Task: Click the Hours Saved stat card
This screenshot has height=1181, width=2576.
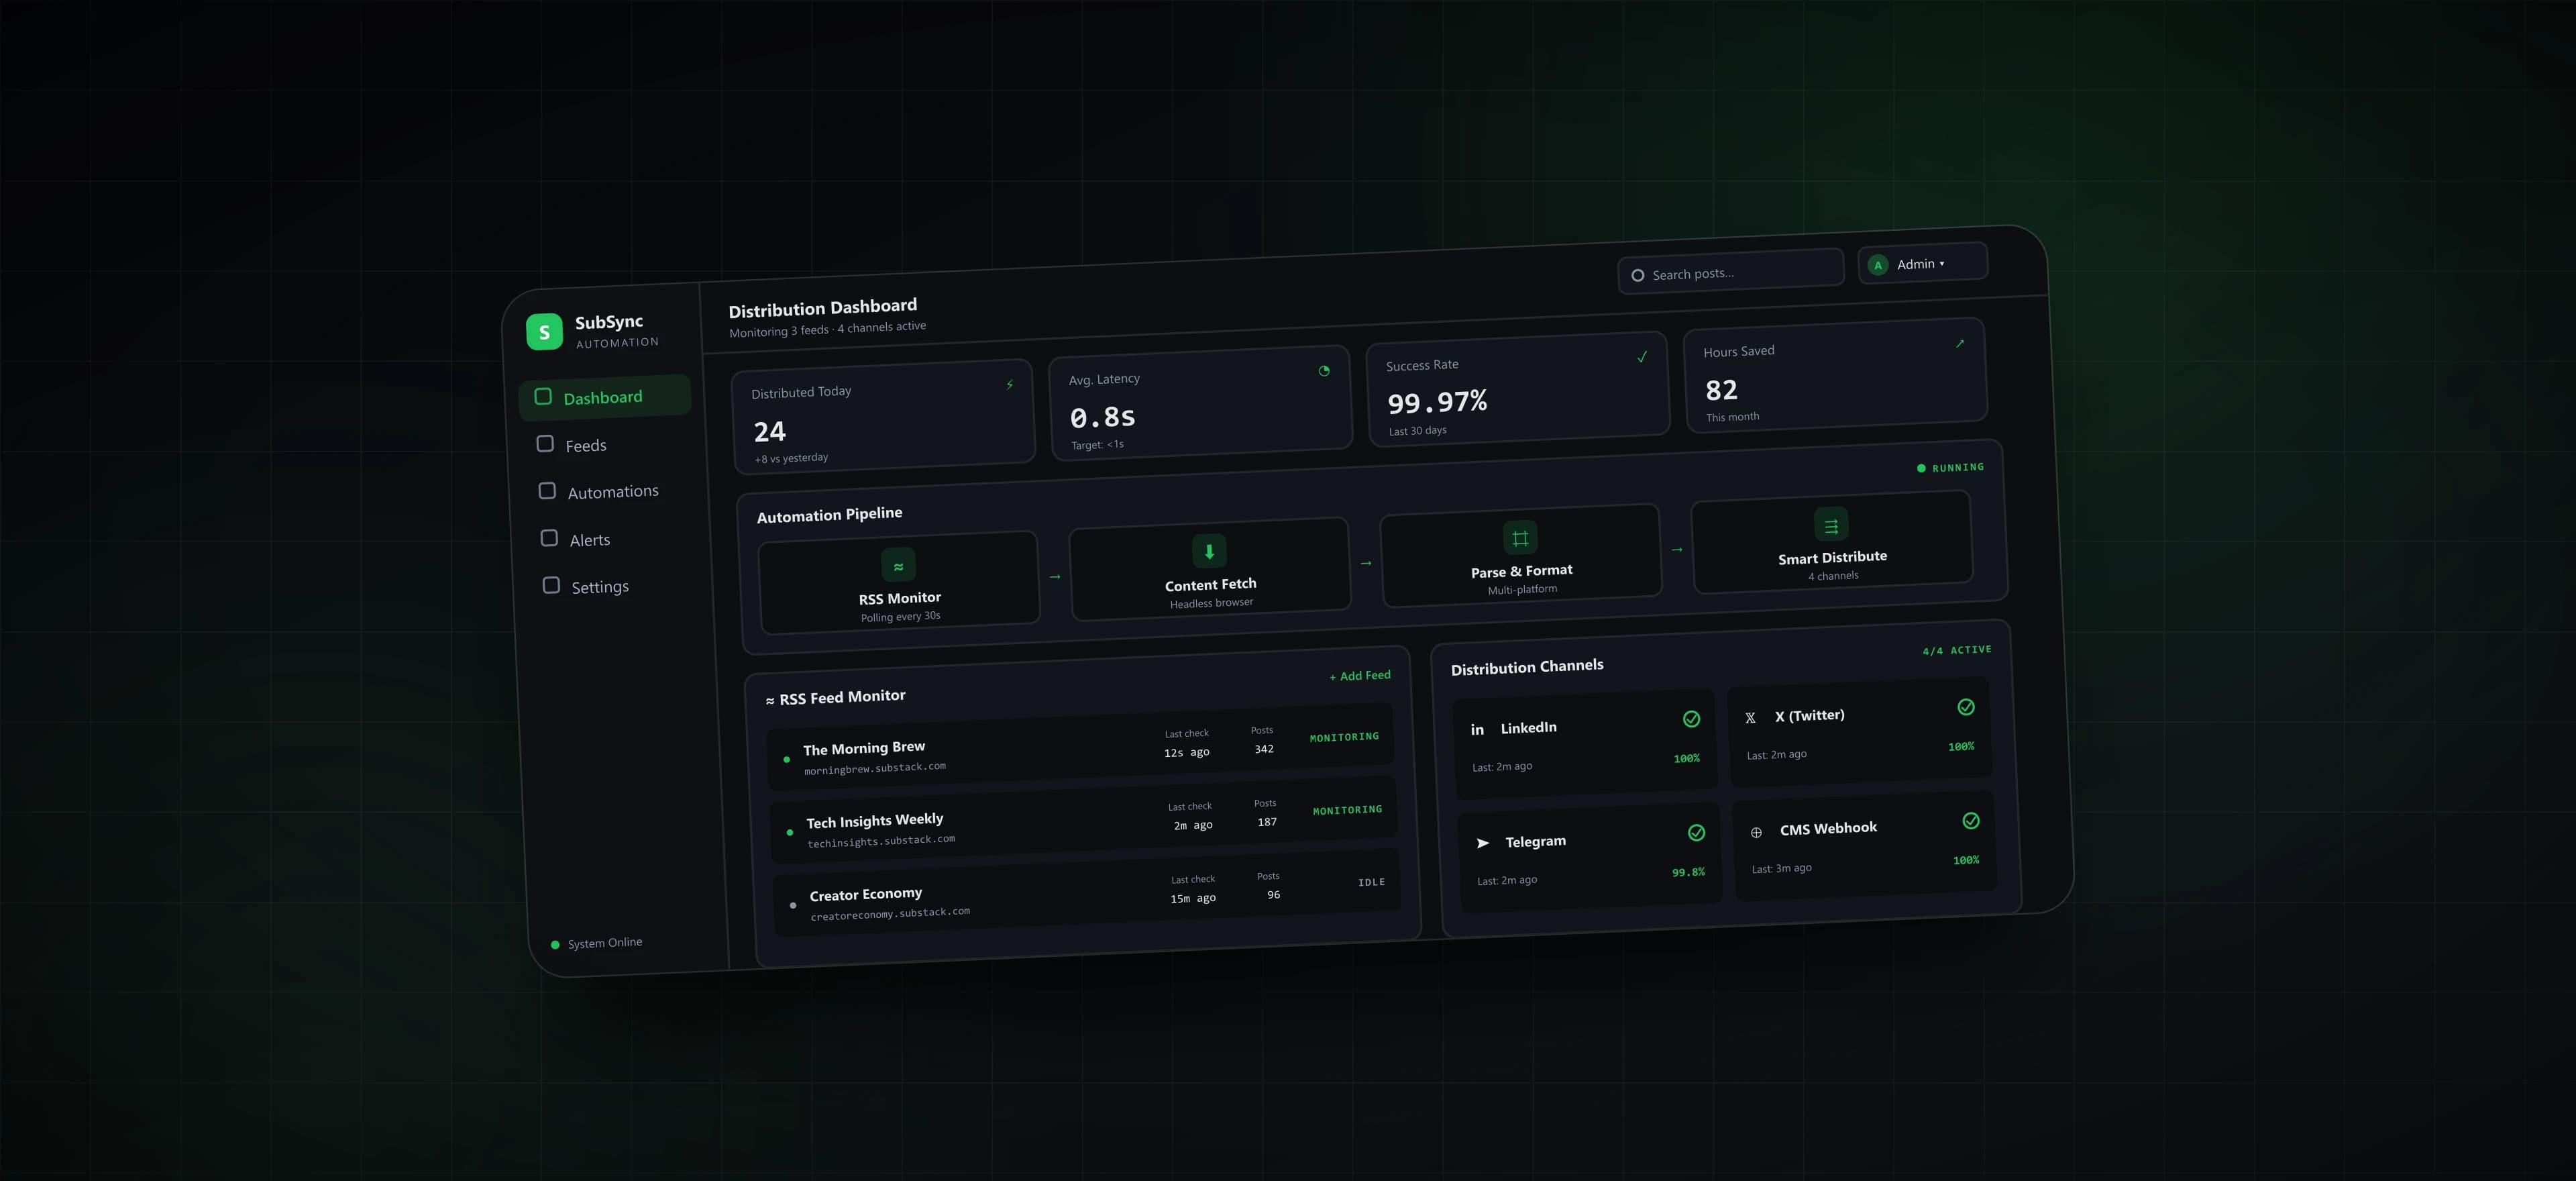Action: [x=1835, y=376]
